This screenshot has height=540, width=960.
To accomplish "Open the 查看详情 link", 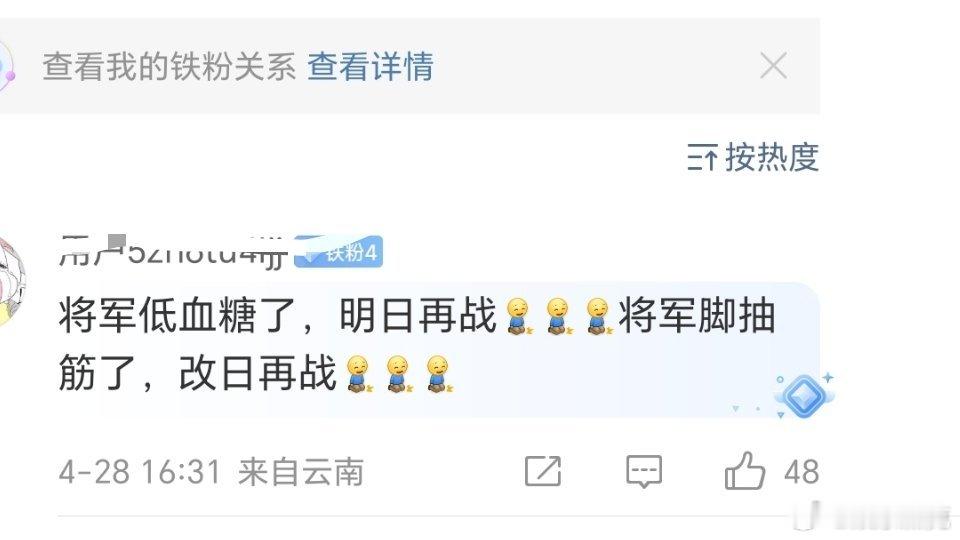I will 370,66.
